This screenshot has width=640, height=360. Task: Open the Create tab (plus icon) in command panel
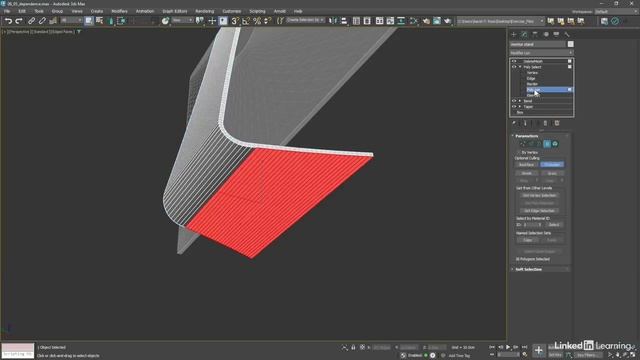point(514,34)
